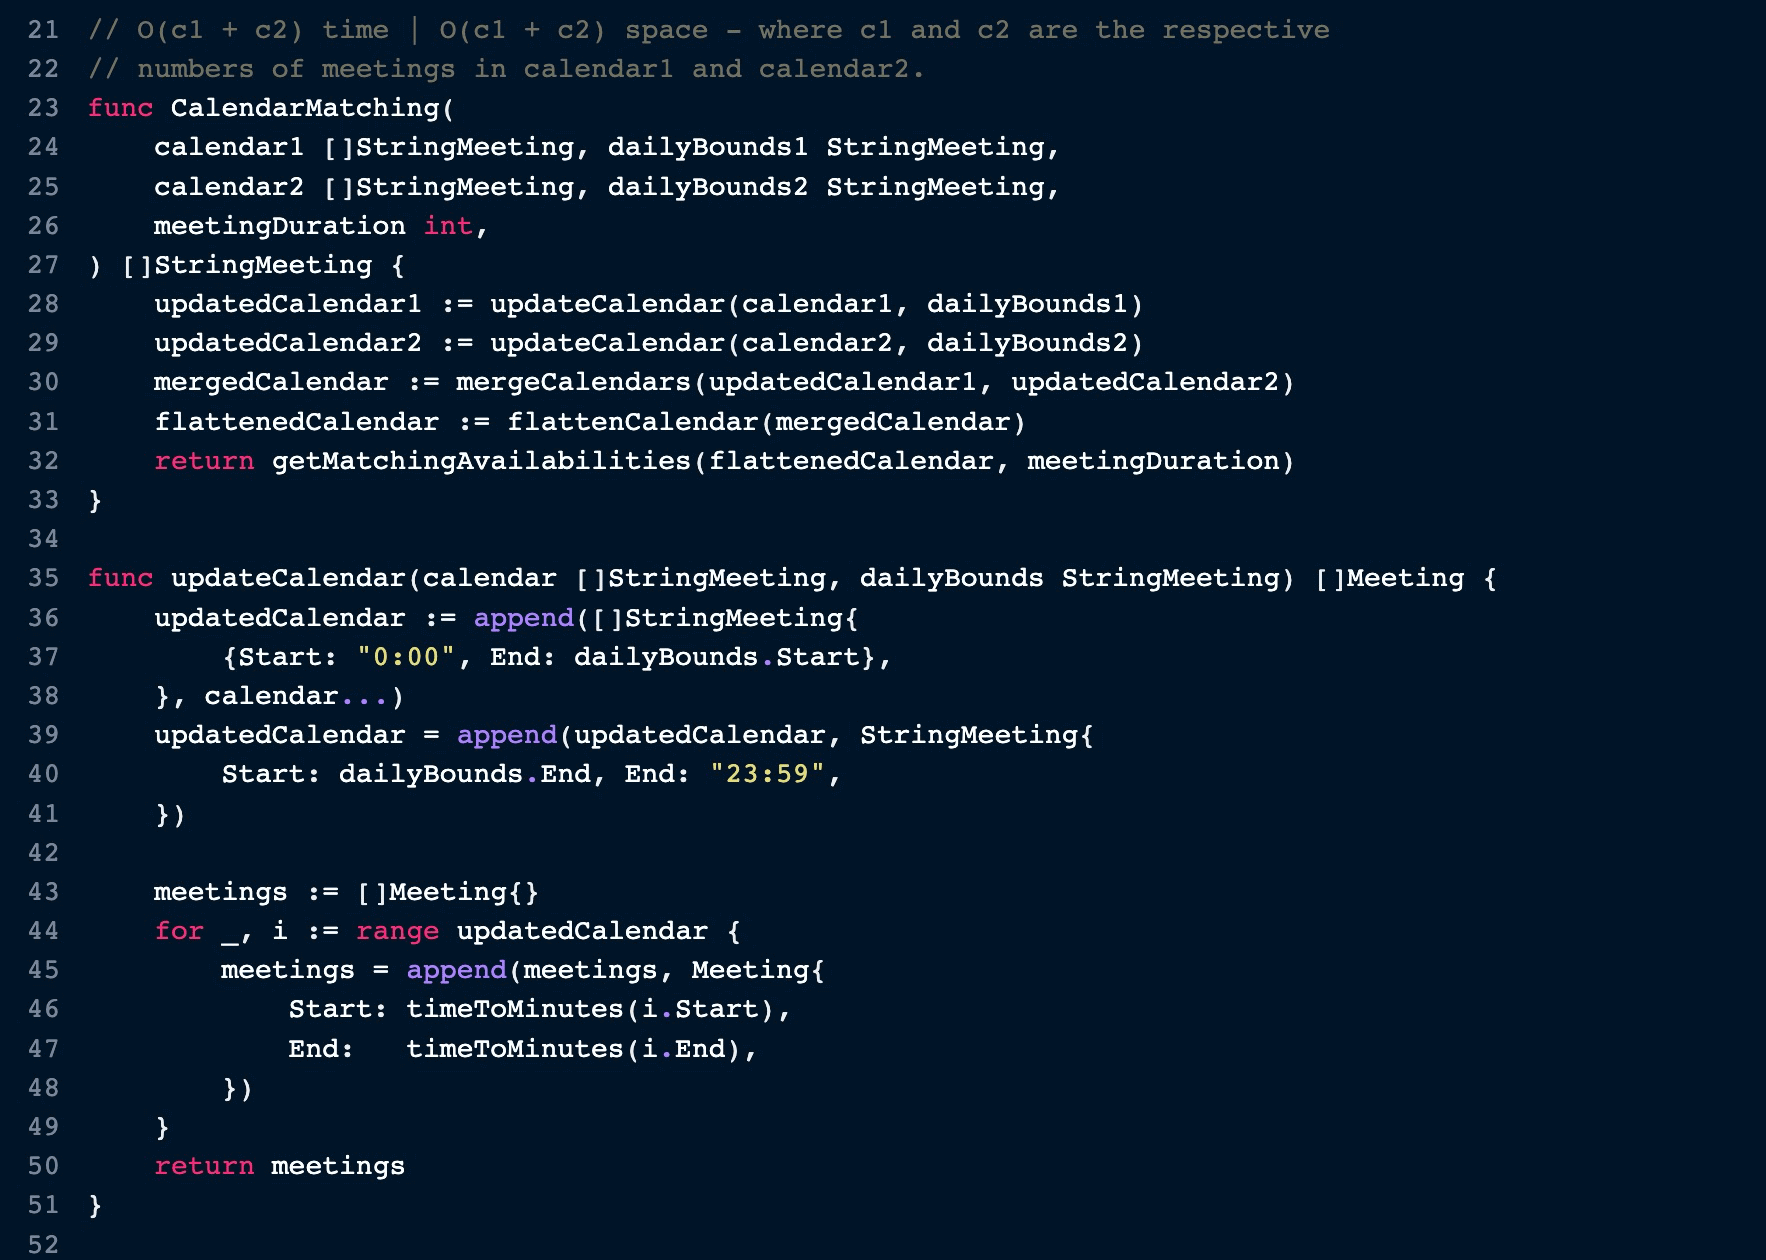1766x1260 pixels.
Task: Click the comment beginning with O(c1 + c2) time
Action: click(708, 30)
